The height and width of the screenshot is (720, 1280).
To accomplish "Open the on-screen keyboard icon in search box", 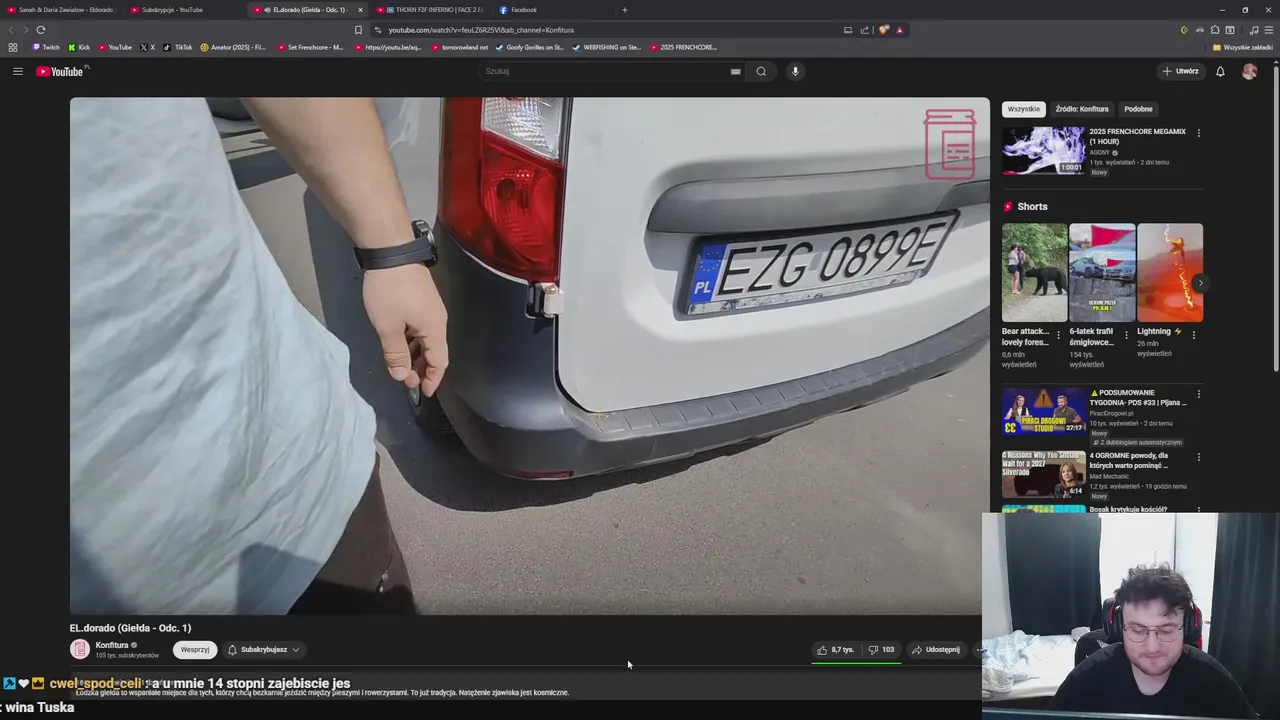I will 735,71.
